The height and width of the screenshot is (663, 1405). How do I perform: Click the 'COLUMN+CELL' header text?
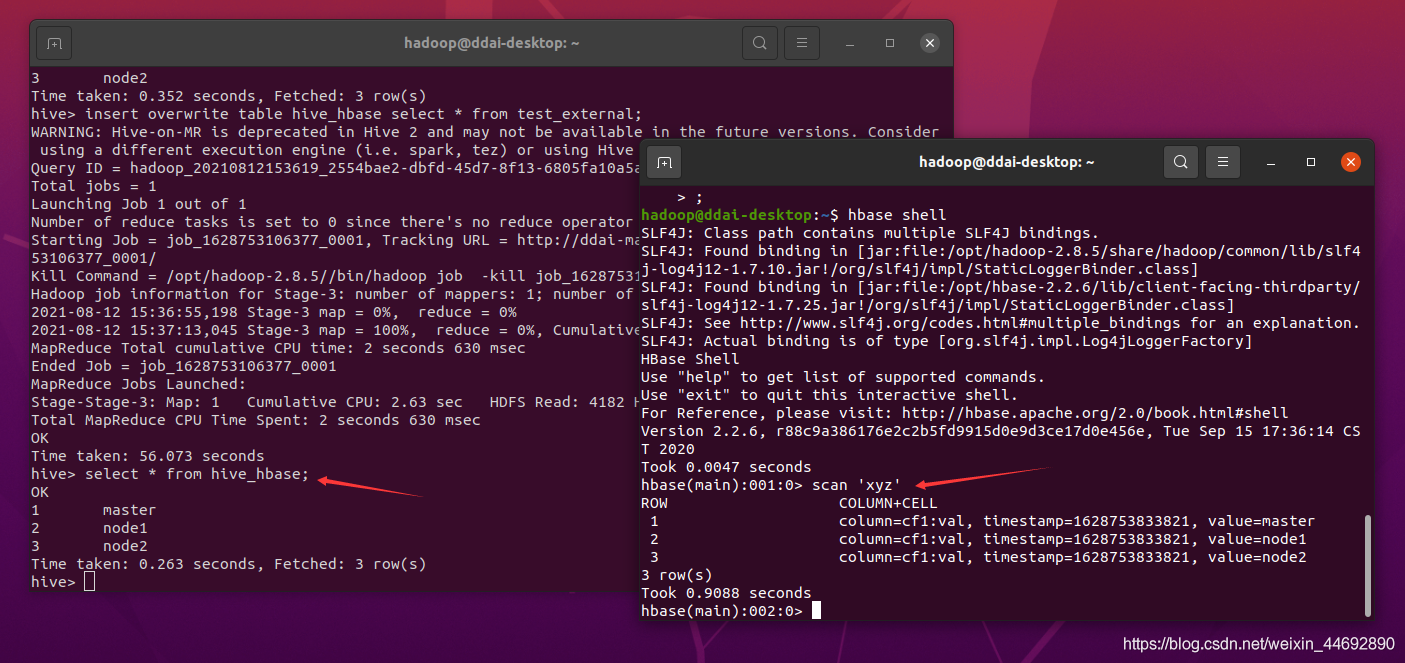[888, 503]
